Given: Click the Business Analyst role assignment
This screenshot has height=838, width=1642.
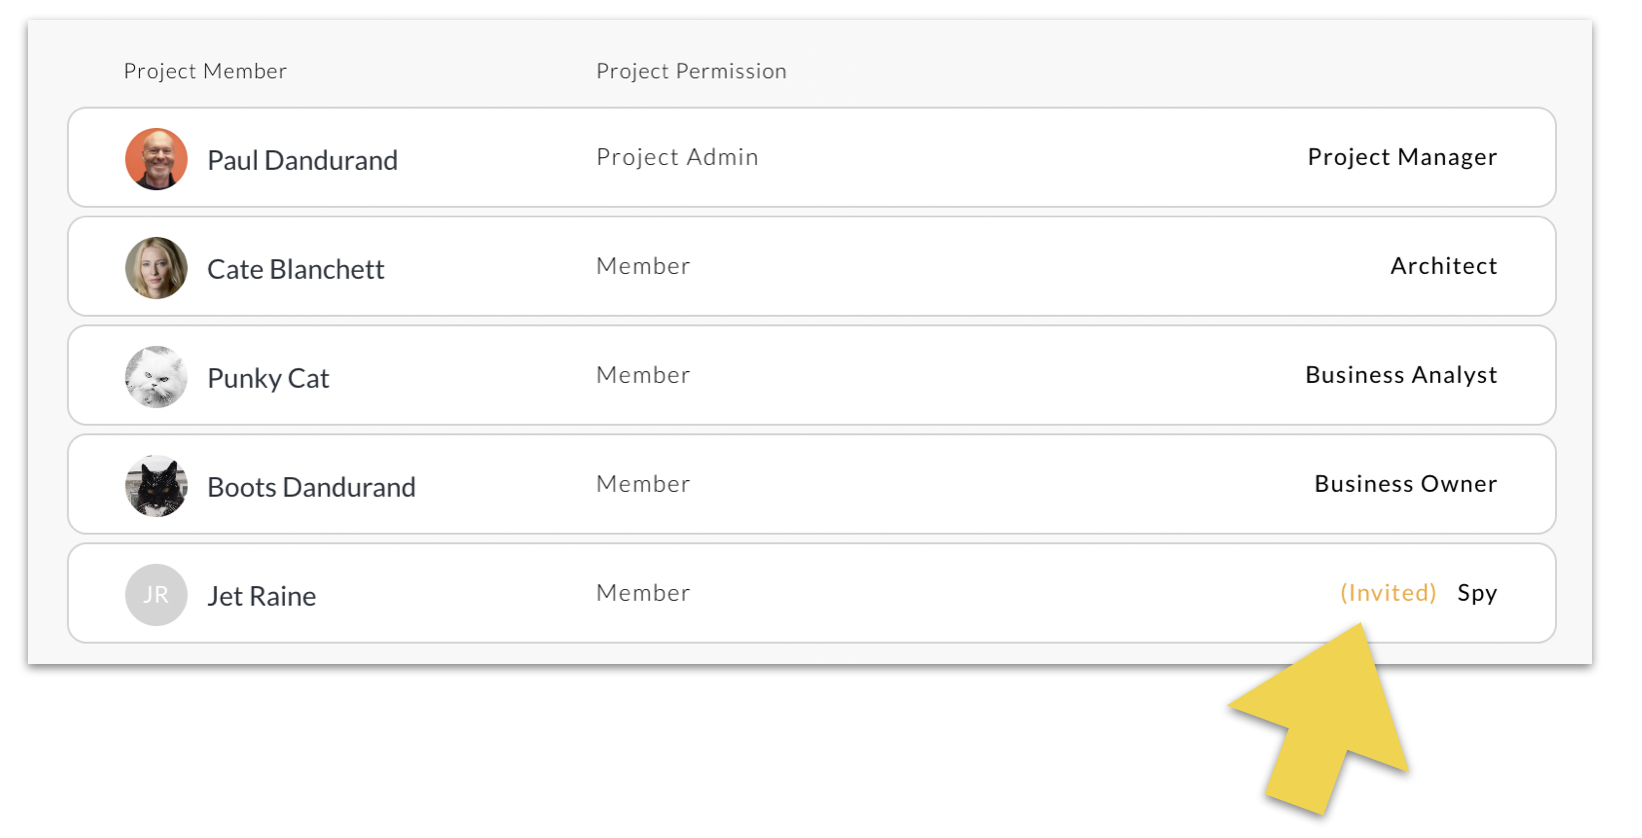Looking at the screenshot, I should [x=1401, y=375].
